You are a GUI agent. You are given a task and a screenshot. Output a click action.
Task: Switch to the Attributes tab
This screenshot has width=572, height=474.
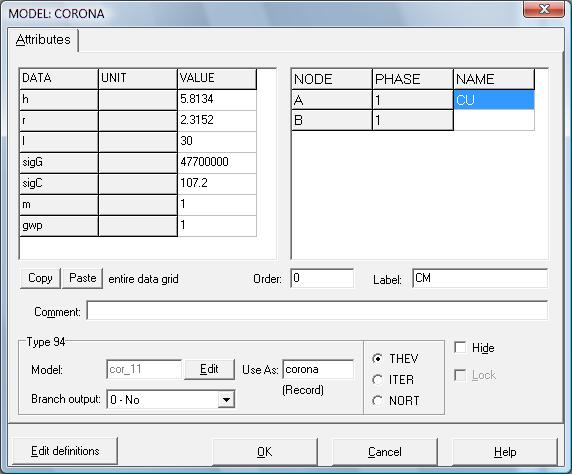[x=43, y=39]
